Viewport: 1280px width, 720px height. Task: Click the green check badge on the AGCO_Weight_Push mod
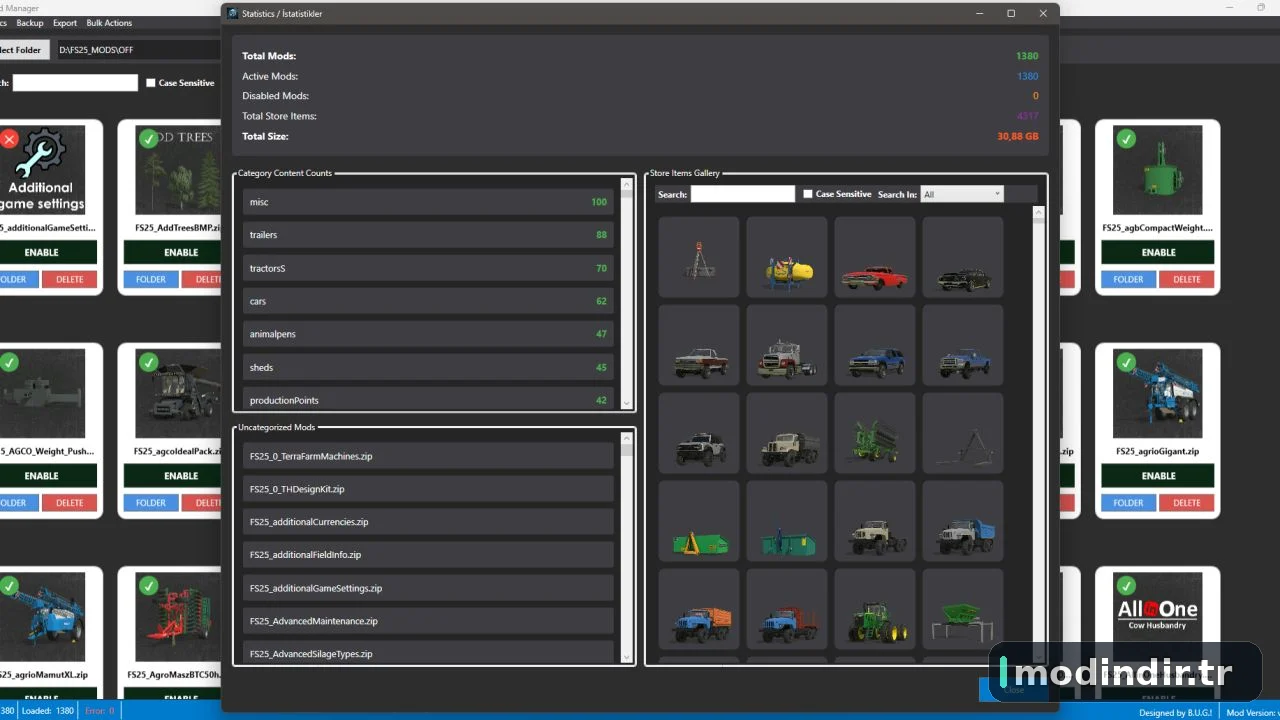click(x=9, y=362)
